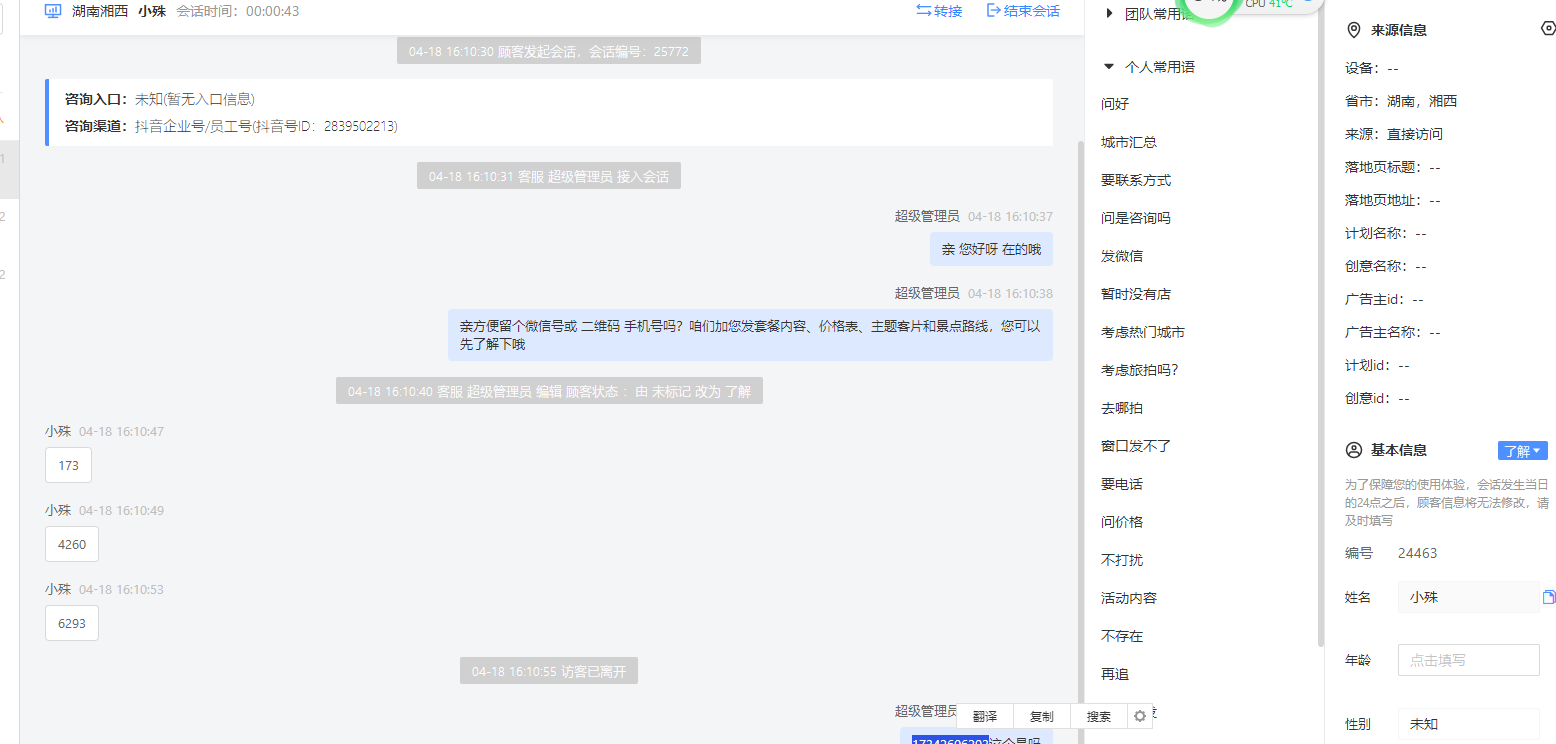The height and width of the screenshot is (744, 1556).
Task: Click the customer message 4260
Action: click(x=72, y=544)
